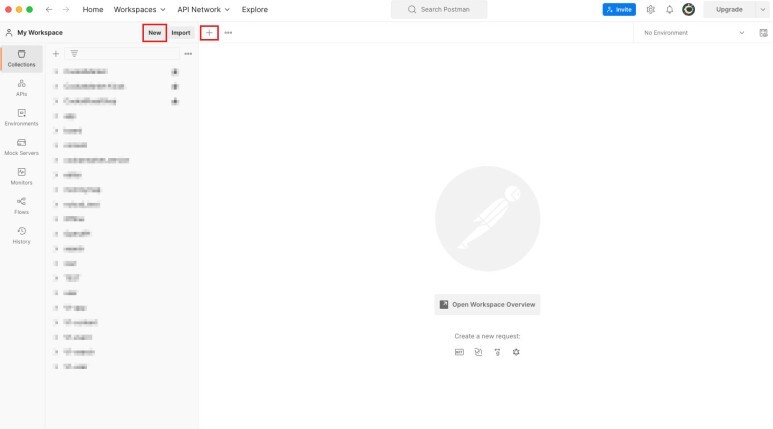This screenshot has height=429, width=773.
Task: Click Open Workspace Overview
Action: pyautogui.click(x=487, y=305)
